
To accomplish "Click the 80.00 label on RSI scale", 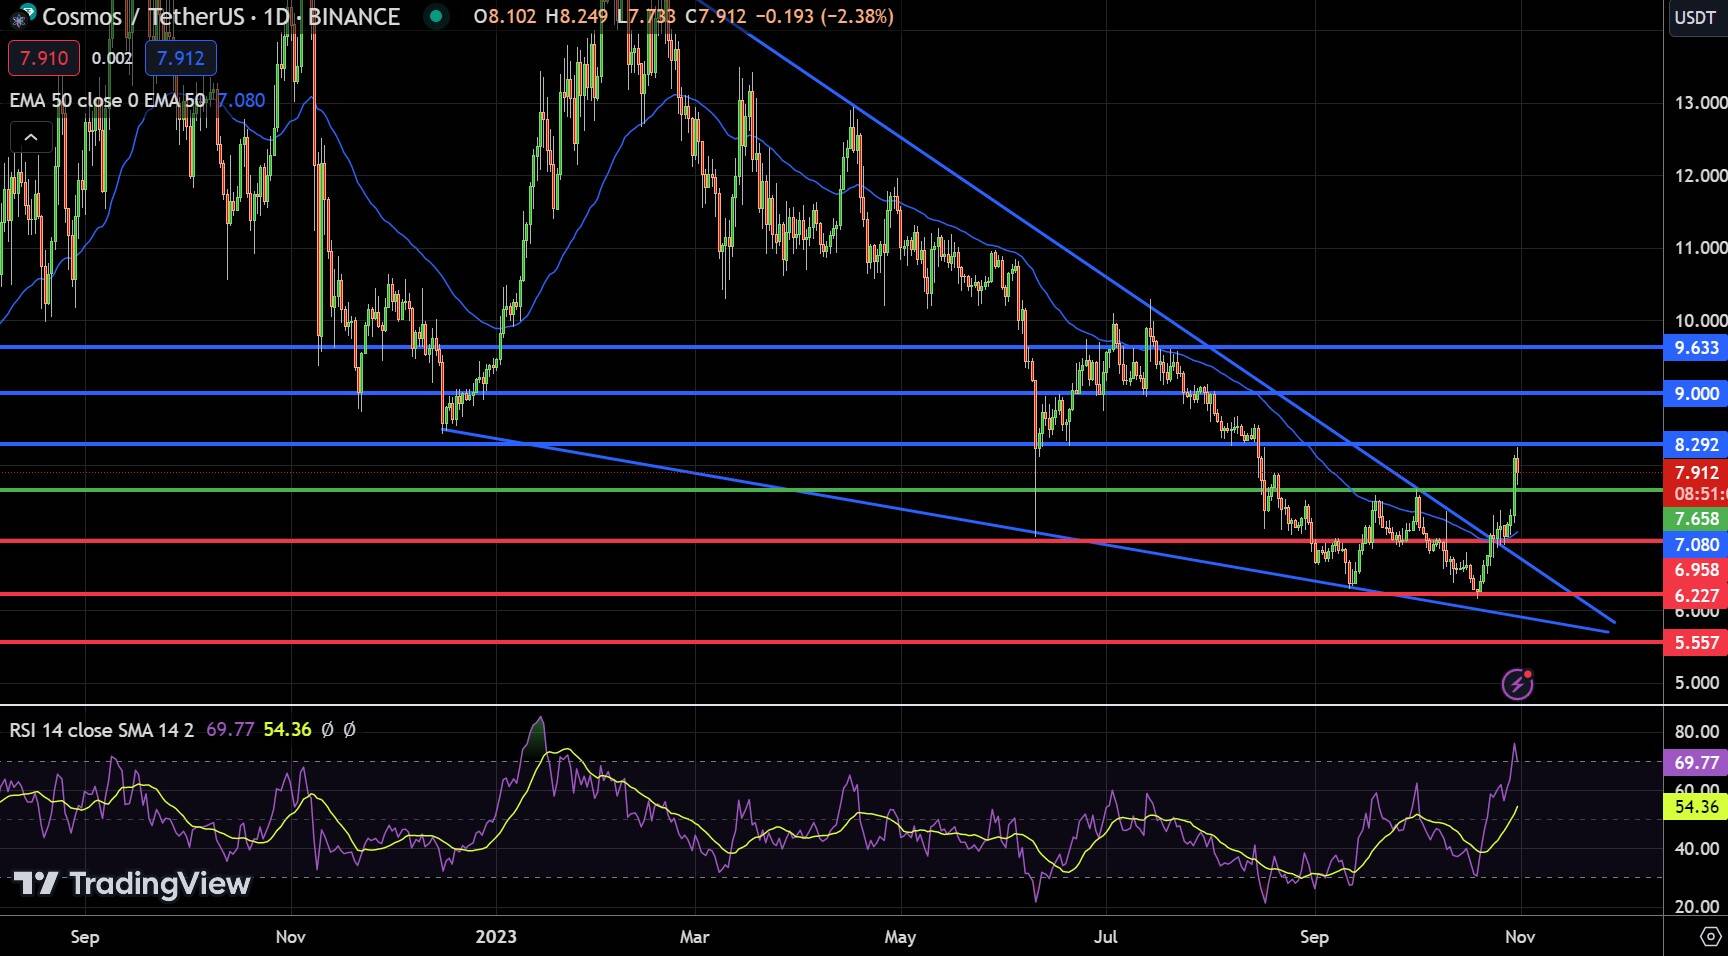I will click(x=1697, y=732).
